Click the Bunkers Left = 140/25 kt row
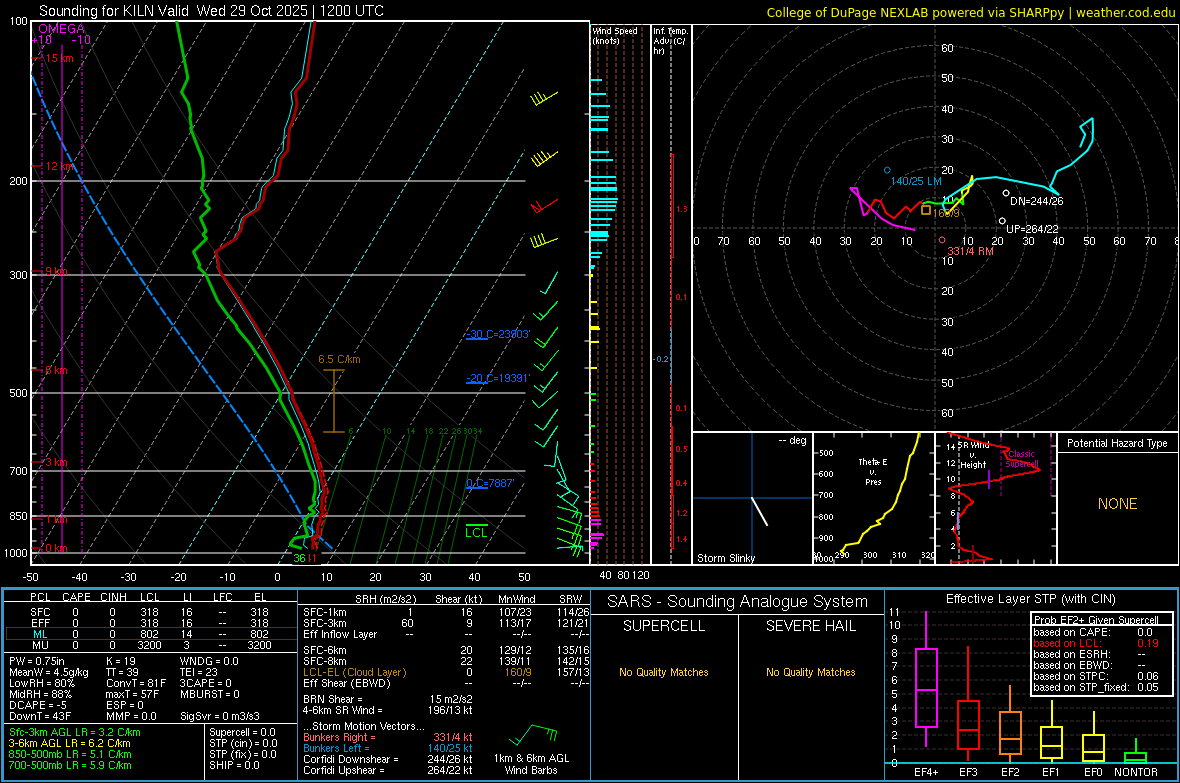The width and height of the screenshot is (1180, 783). tap(388, 748)
